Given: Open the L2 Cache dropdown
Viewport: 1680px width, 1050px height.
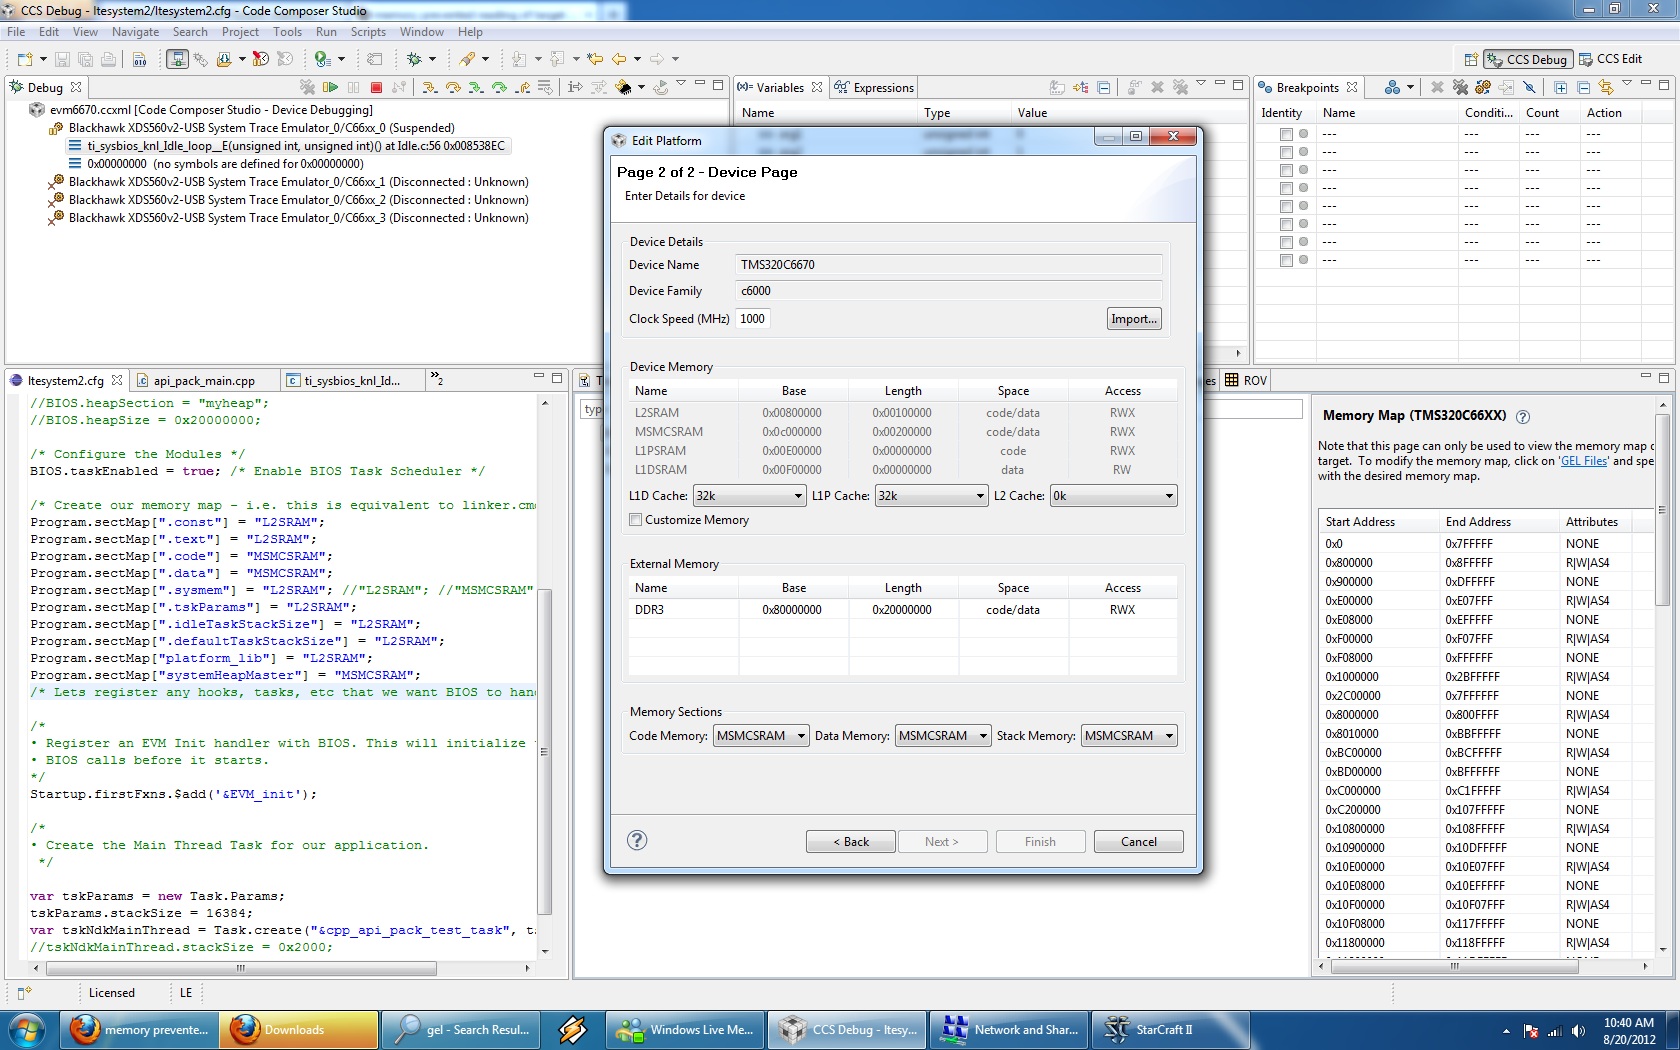Looking at the screenshot, I should click(1114, 496).
